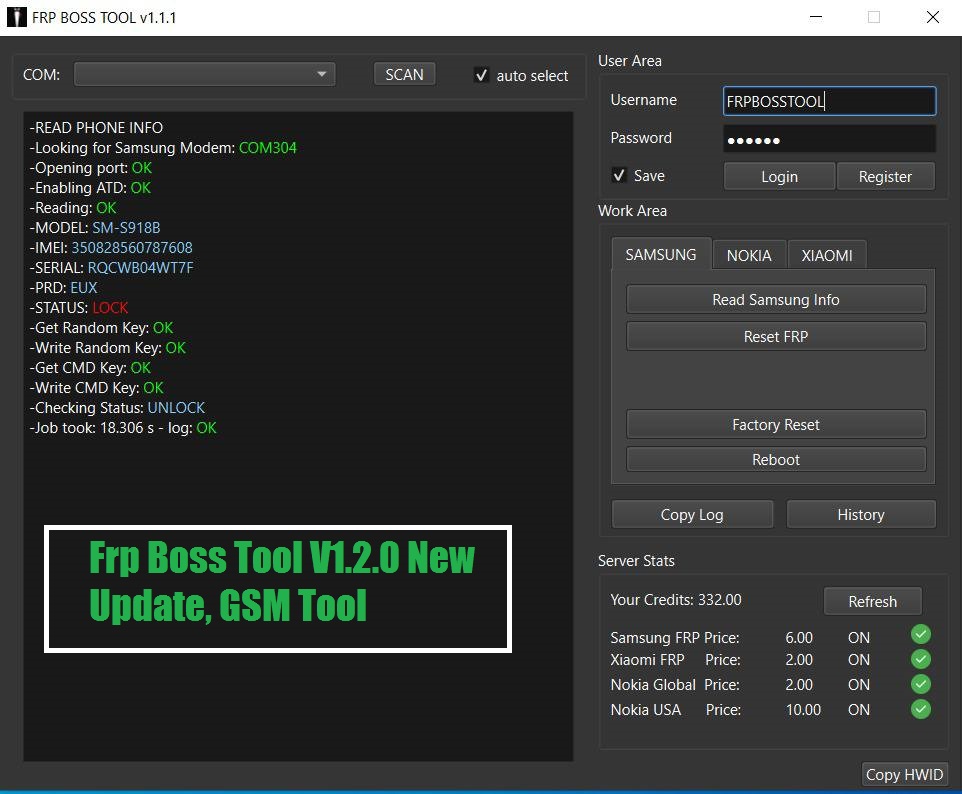962x794 pixels.
Task: Open the COM port dropdown
Action: [x=204, y=74]
